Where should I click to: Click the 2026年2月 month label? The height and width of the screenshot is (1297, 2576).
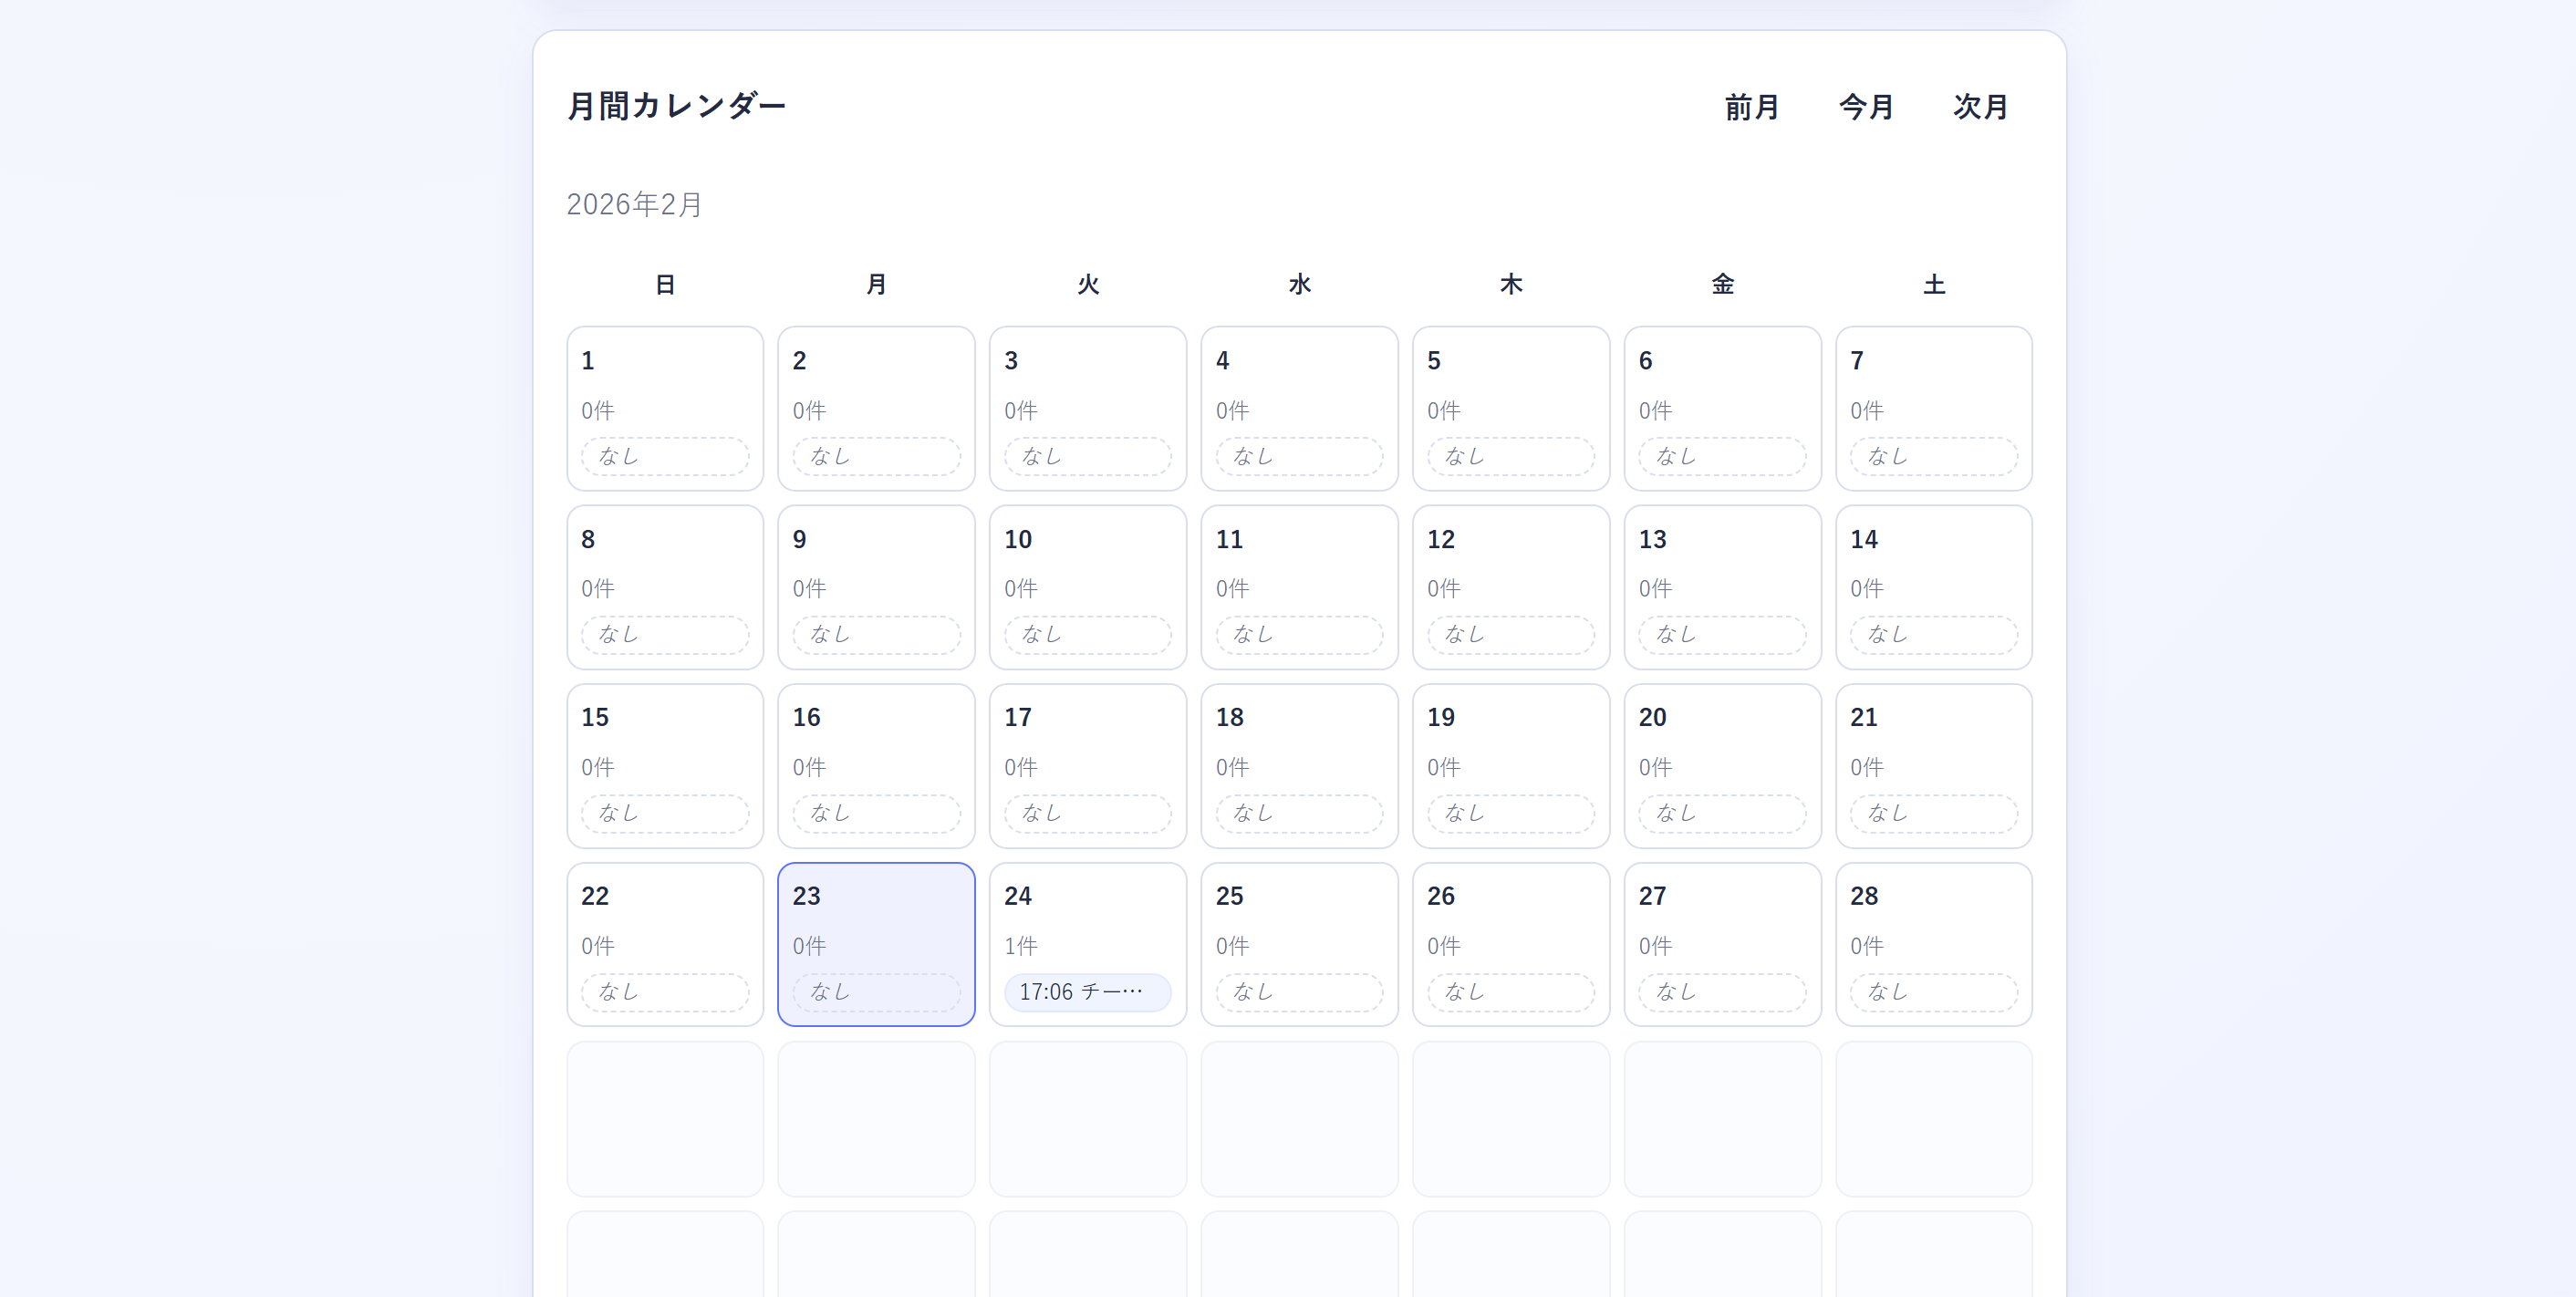pyautogui.click(x=634, y=204)
